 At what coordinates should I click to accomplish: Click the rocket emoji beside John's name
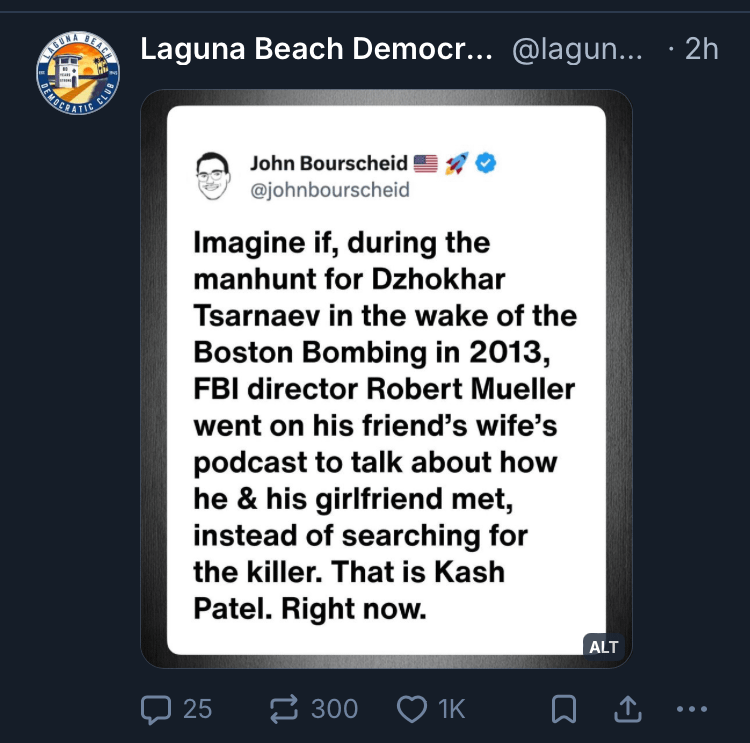[x=457, y=163]
